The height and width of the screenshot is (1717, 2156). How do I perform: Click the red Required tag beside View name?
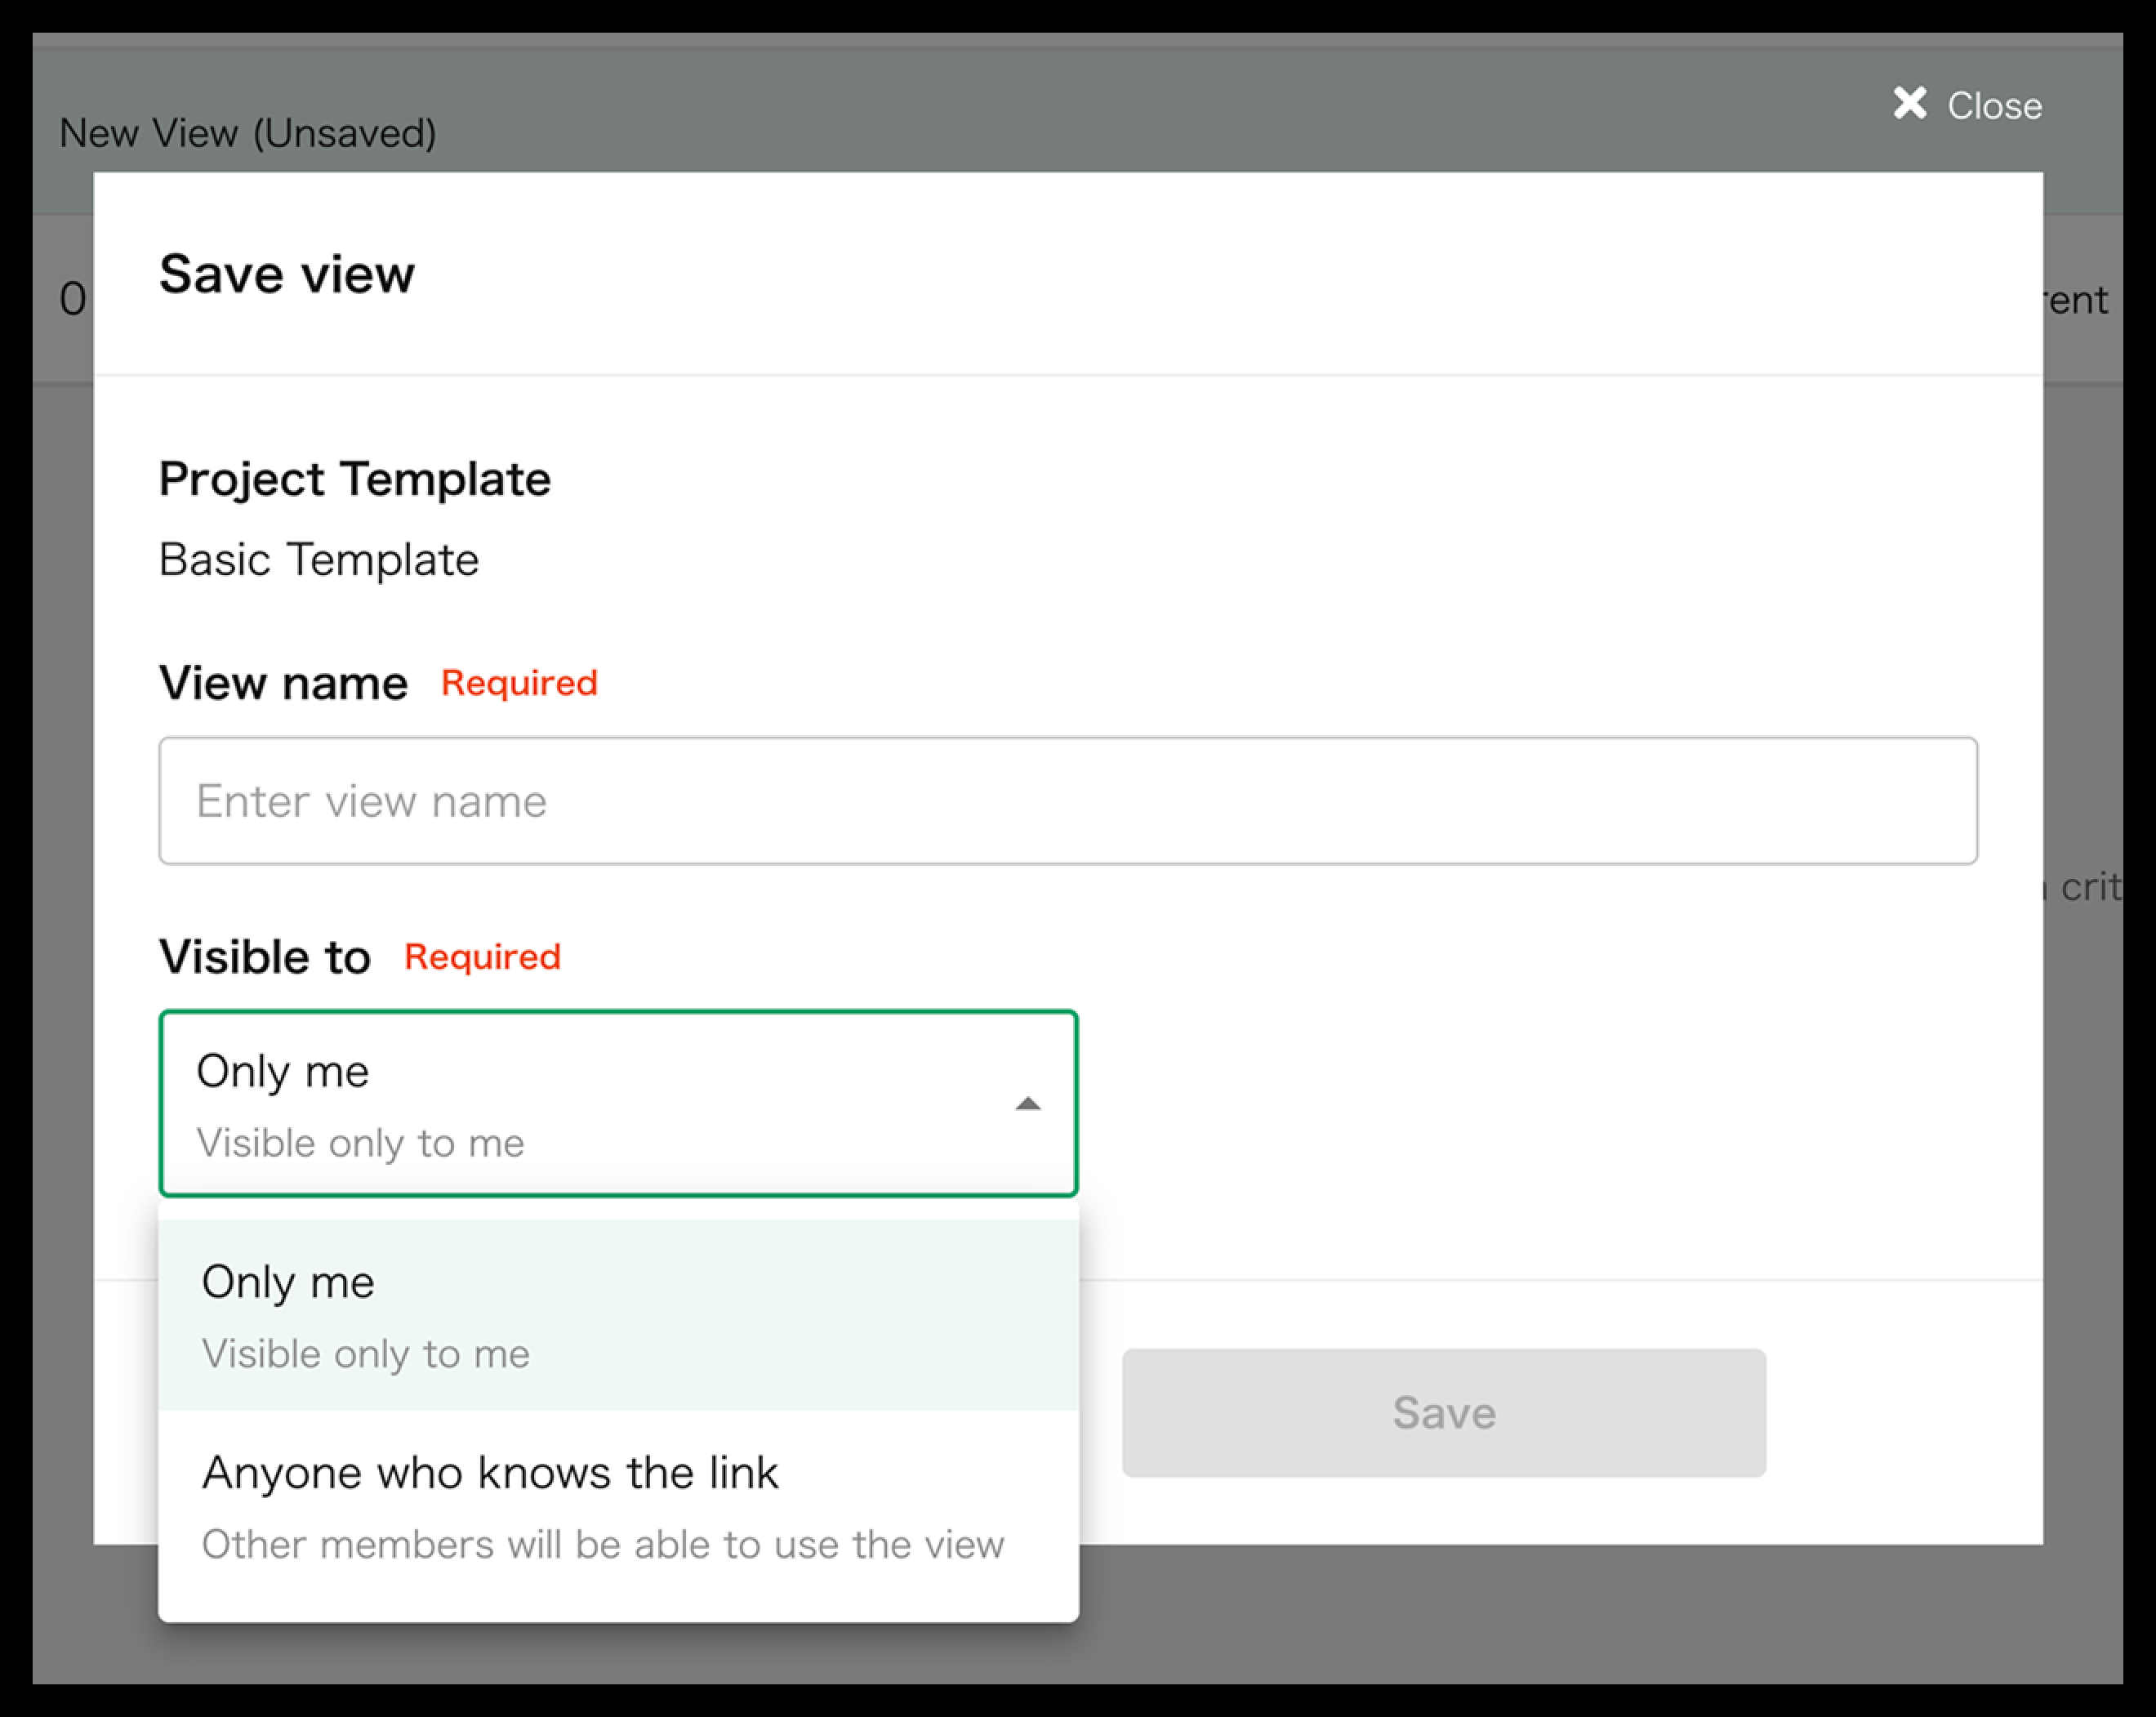pos(519,684)
